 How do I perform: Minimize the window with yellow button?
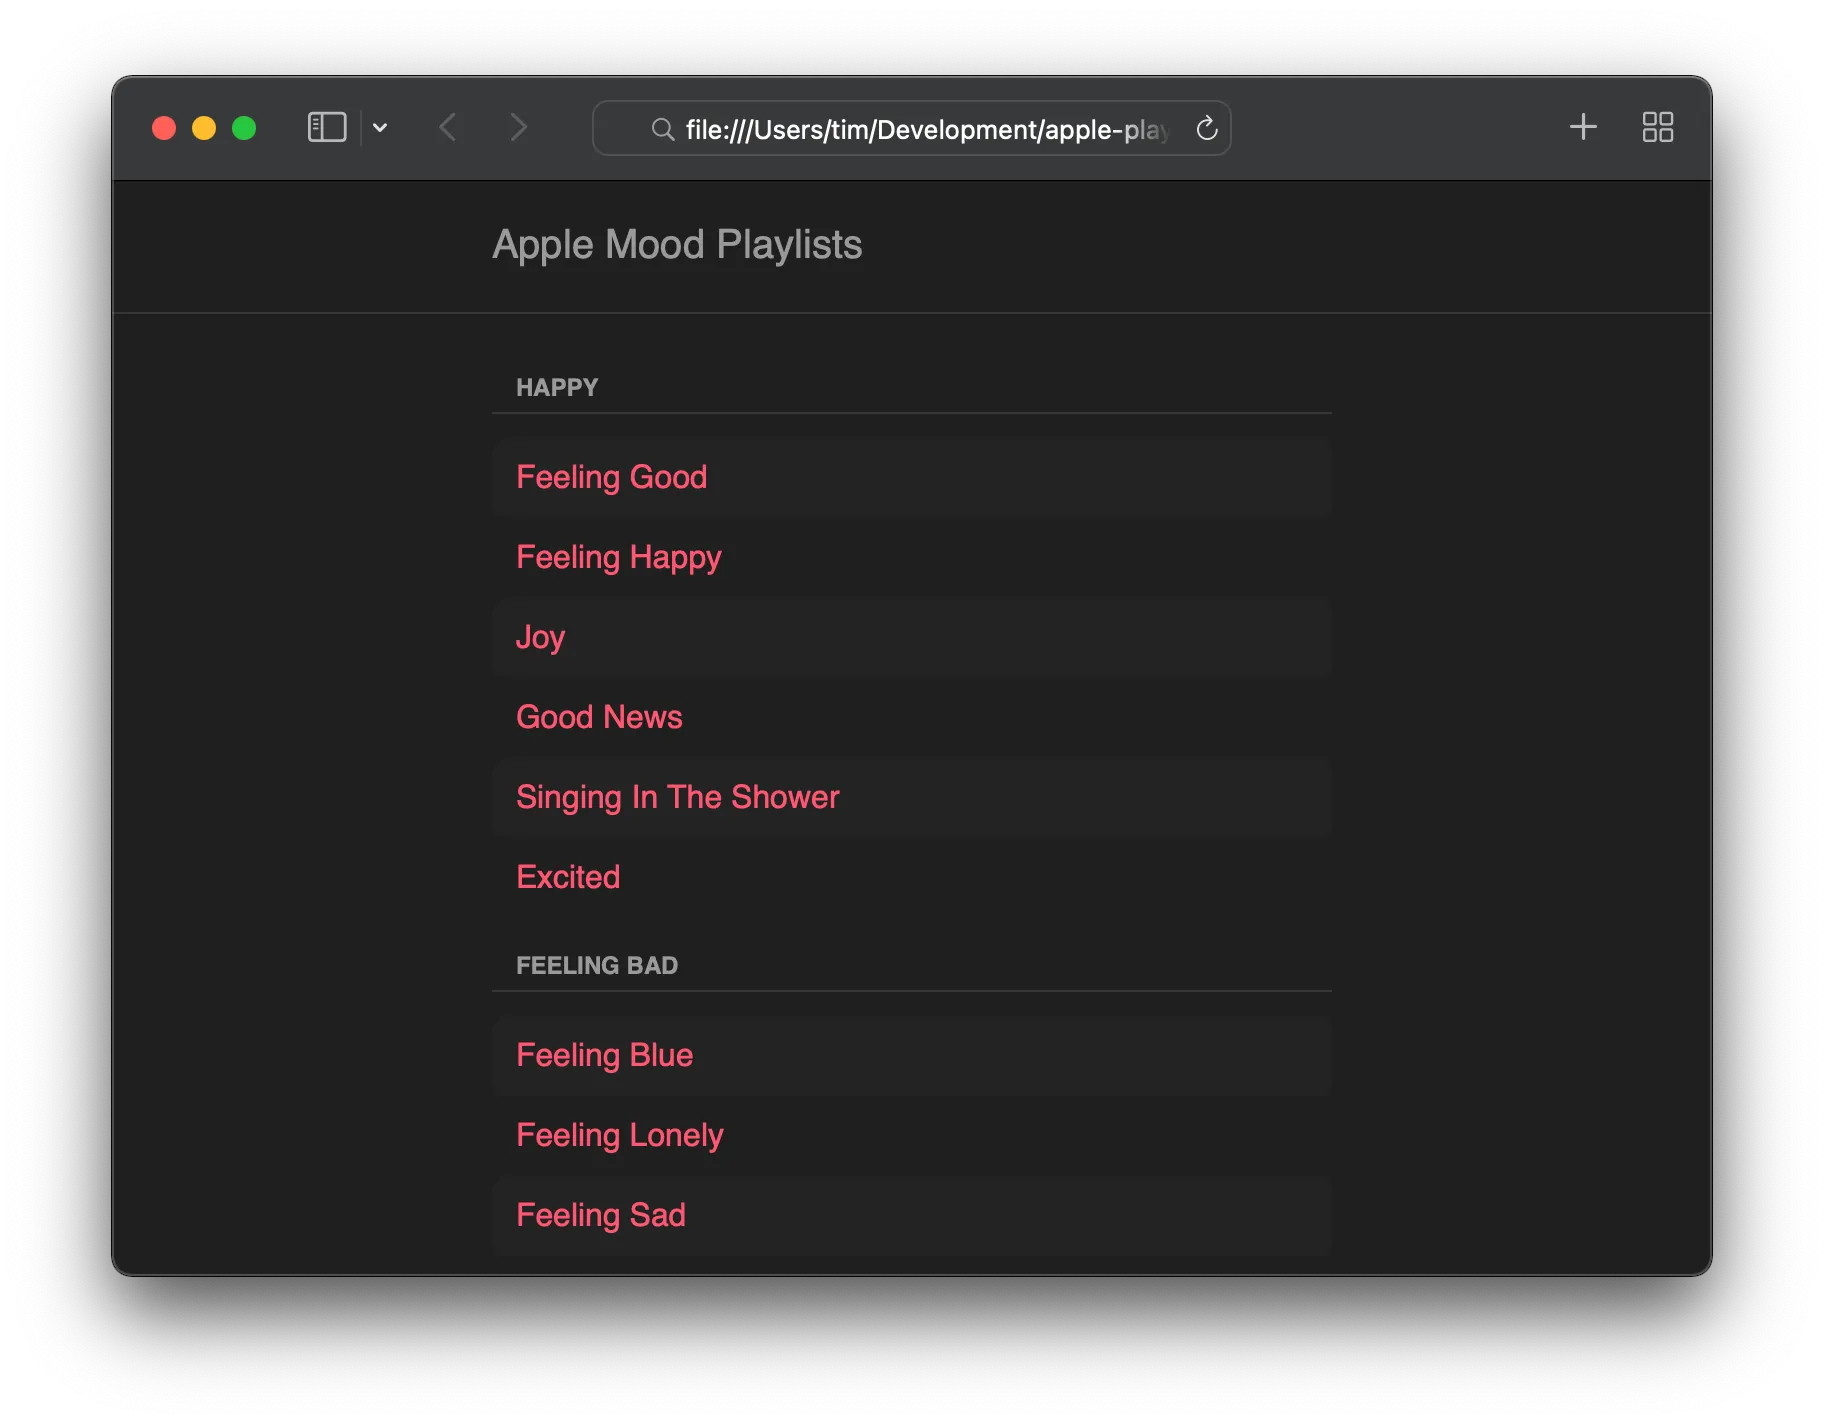pos(204,128)
